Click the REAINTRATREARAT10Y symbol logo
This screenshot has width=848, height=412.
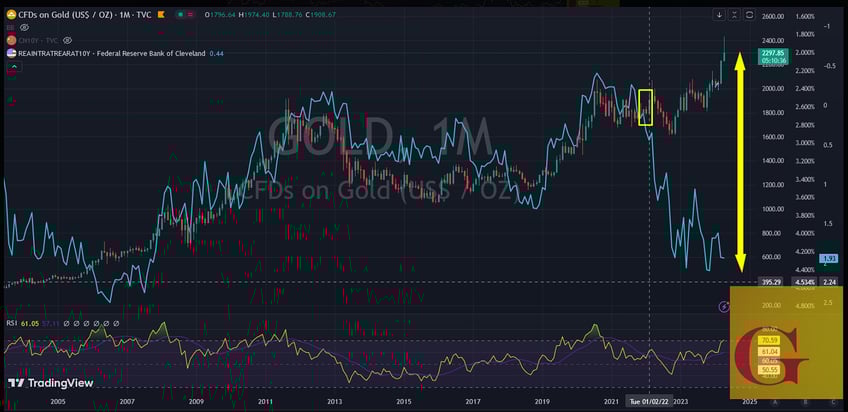pyautogui.click(x=10, y=54)
